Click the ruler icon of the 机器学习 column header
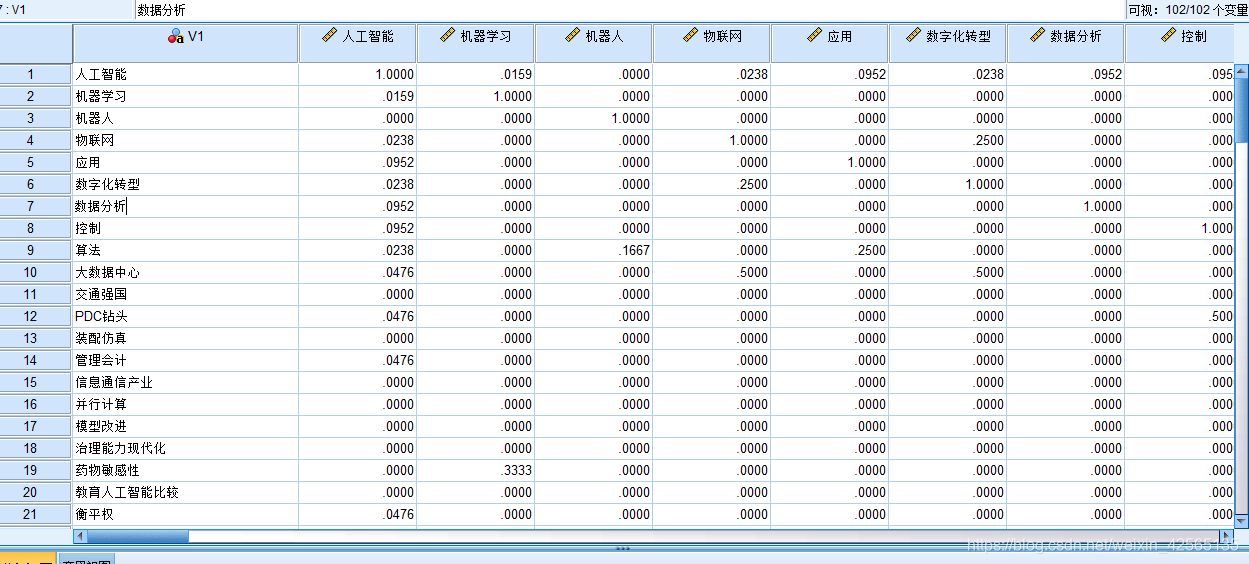Image resolution: width=1249 pixels, height=564 pixels. point(448,35)
